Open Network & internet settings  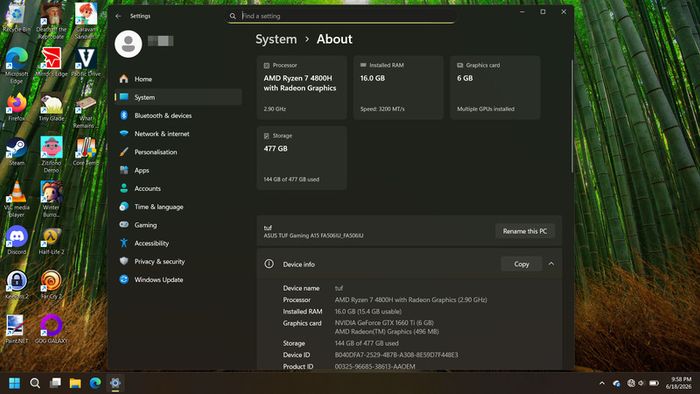click(178, 134)
